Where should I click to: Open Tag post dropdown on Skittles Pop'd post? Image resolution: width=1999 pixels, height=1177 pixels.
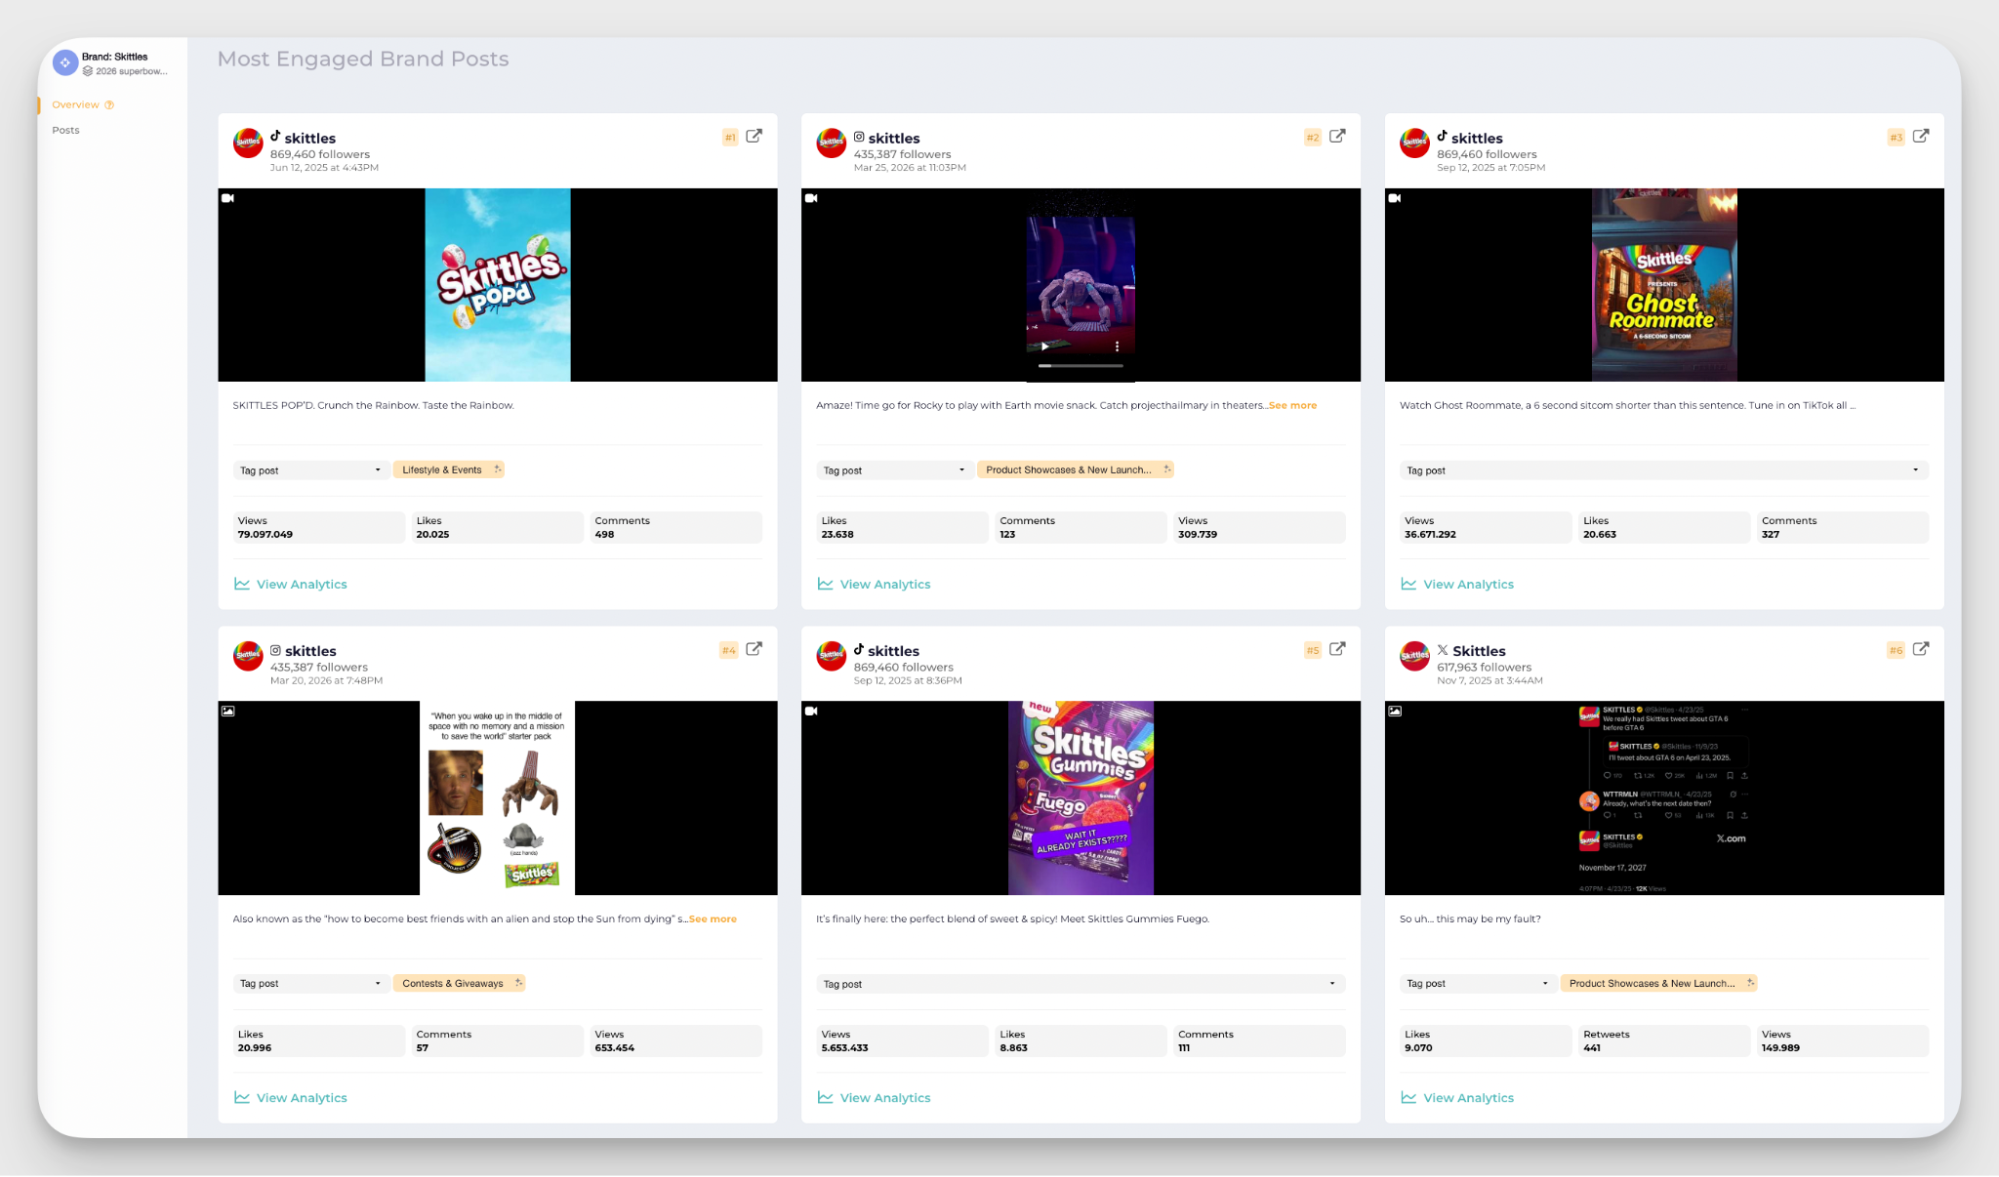pyautogui.click(x=310, y=470)
